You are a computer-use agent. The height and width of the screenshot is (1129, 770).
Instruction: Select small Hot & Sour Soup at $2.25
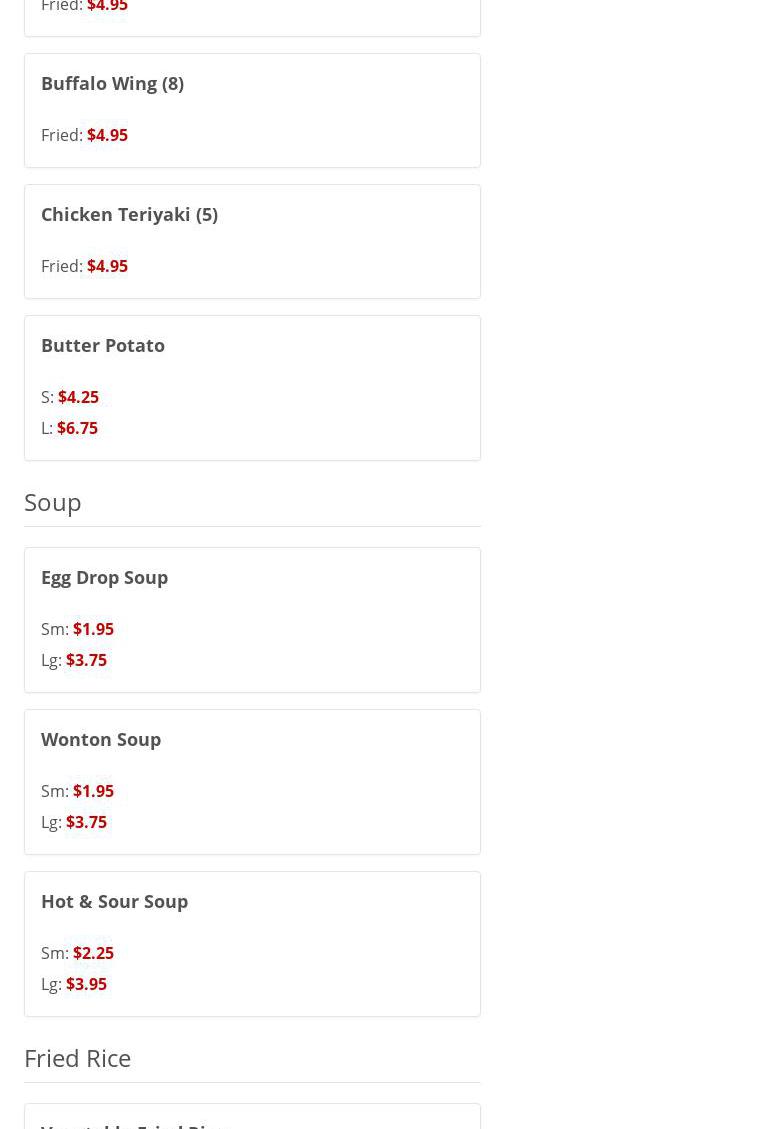click(92, 953)
